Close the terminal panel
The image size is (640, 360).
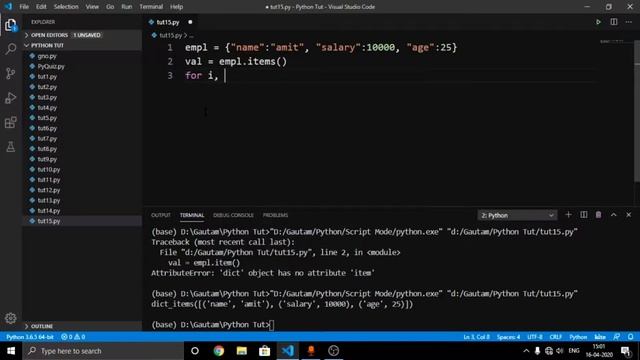pos(629,215)
